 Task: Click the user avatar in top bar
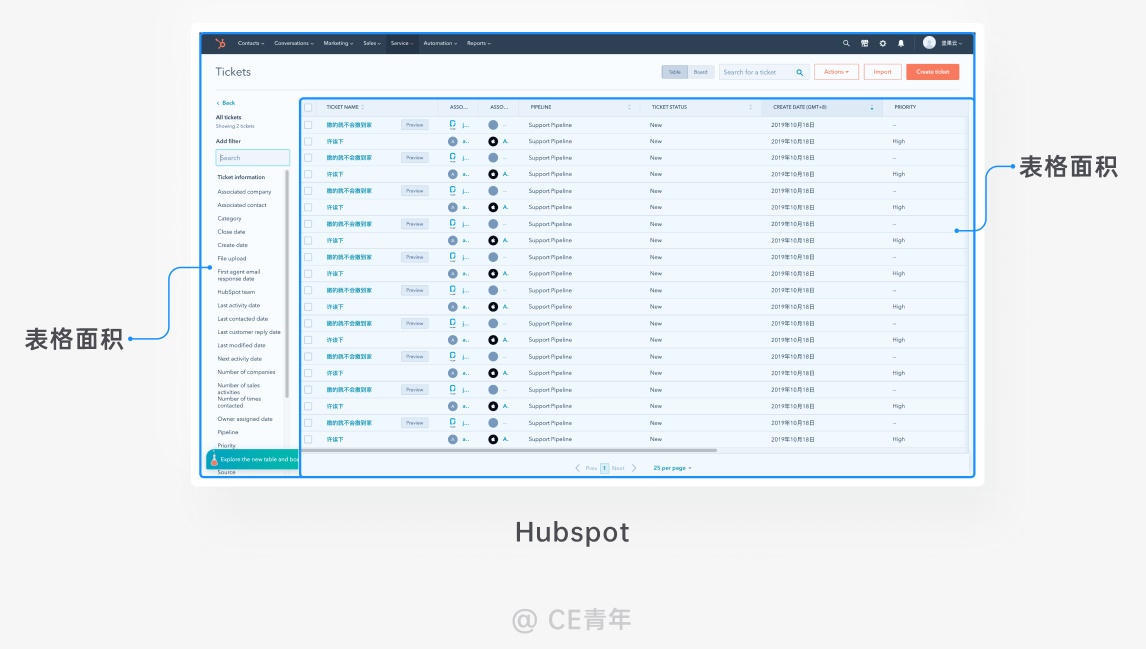click(x=929, y=42)
